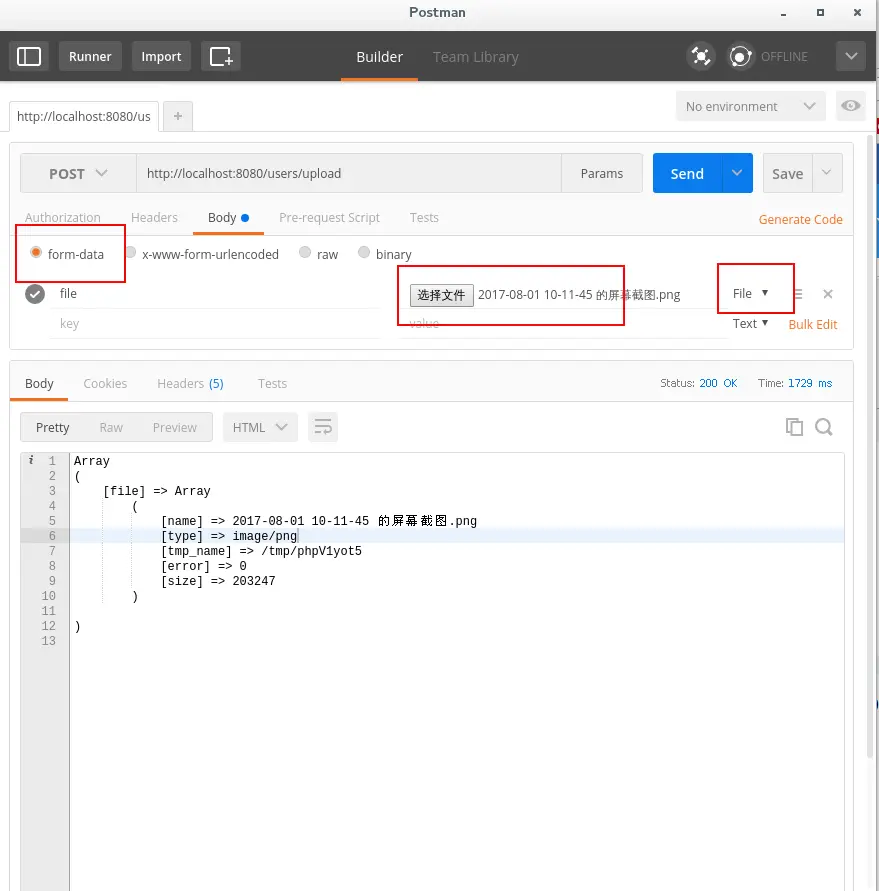Switch to Preview response view
The image size is (879, 891).
tap(174, 427)
